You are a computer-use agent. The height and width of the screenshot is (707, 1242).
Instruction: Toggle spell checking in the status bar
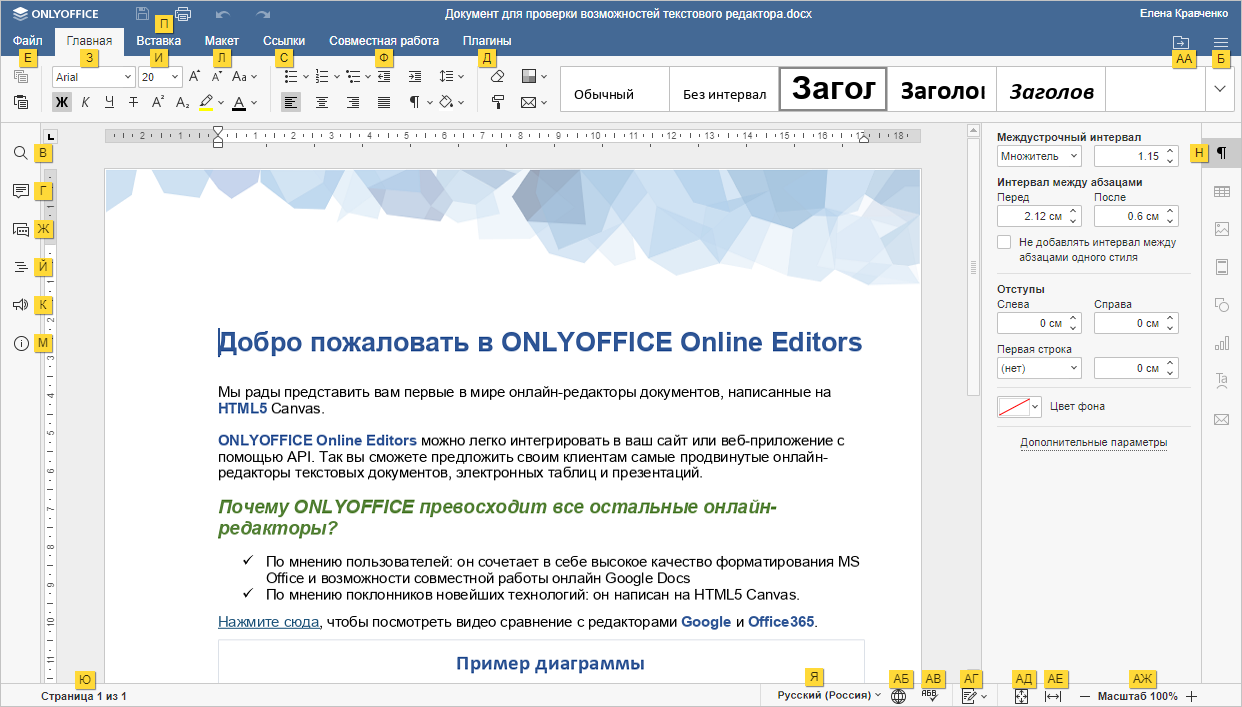pos(930,696)
